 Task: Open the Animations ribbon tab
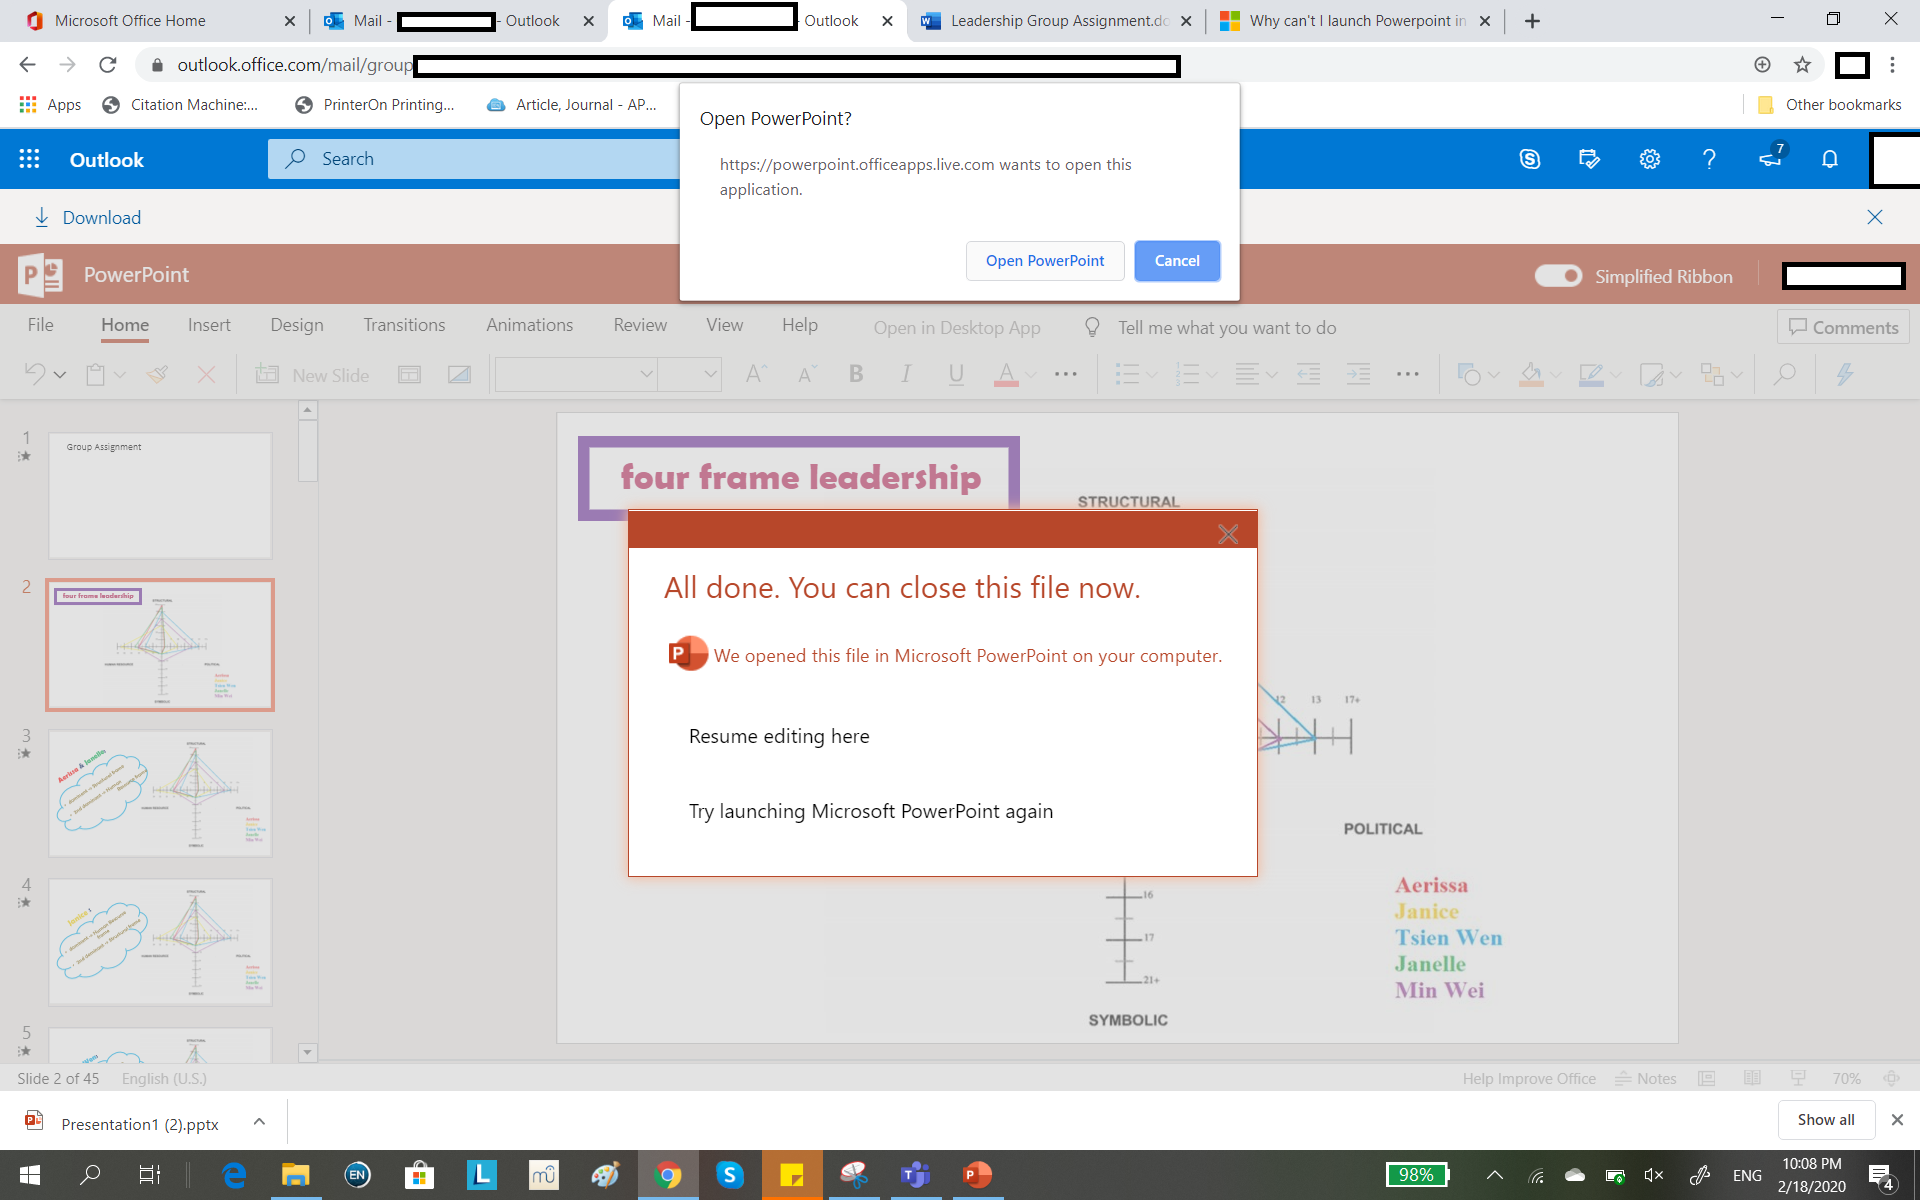[x=529, y=325]
